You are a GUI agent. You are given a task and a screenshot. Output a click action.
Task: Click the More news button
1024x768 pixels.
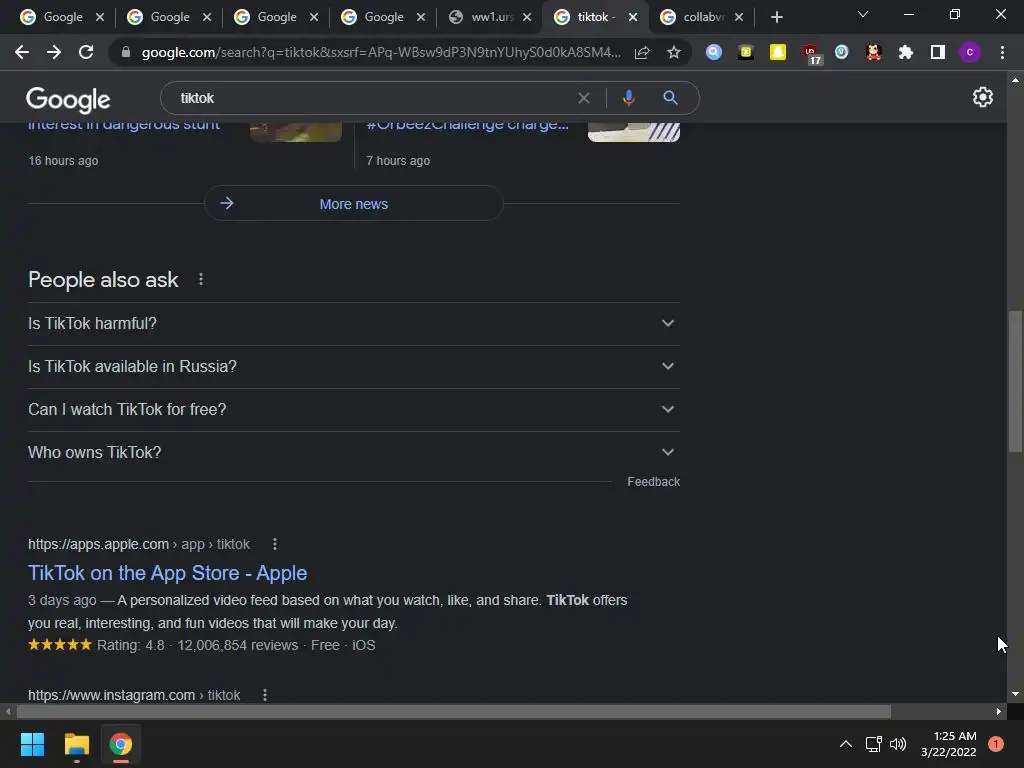pos(353,204)
